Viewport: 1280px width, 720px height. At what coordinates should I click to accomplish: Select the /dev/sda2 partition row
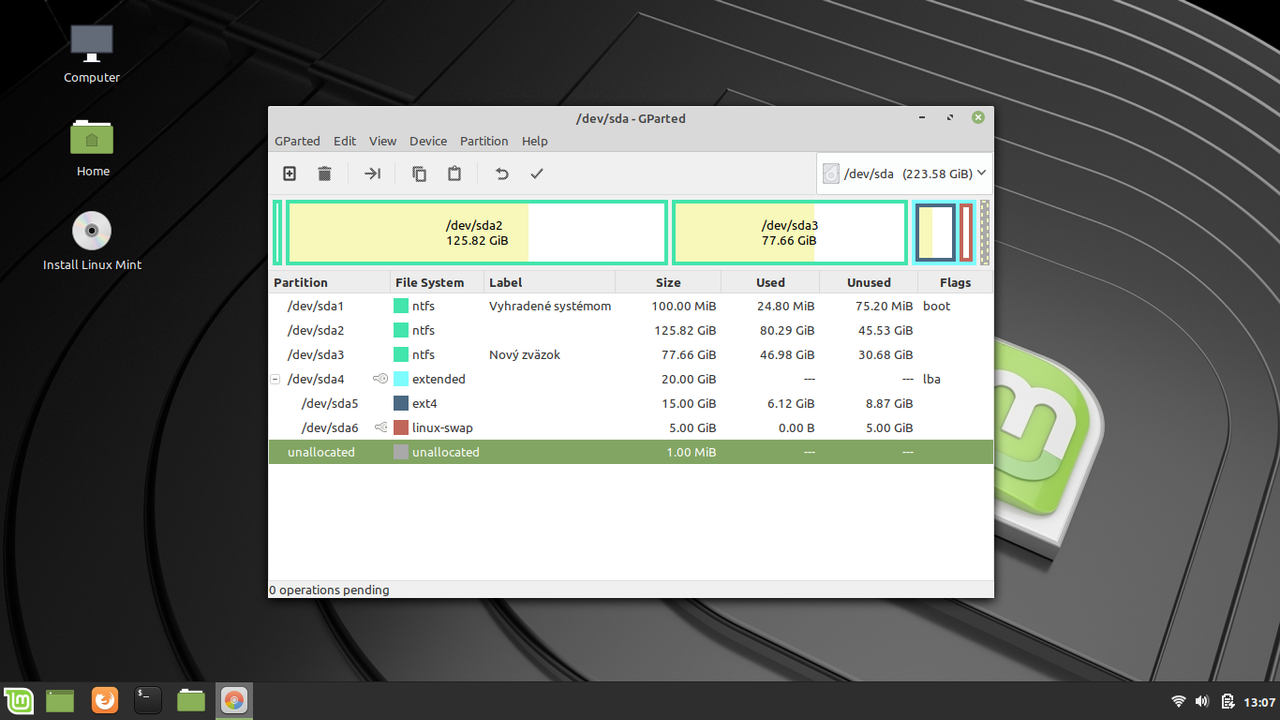coord(631,330)
